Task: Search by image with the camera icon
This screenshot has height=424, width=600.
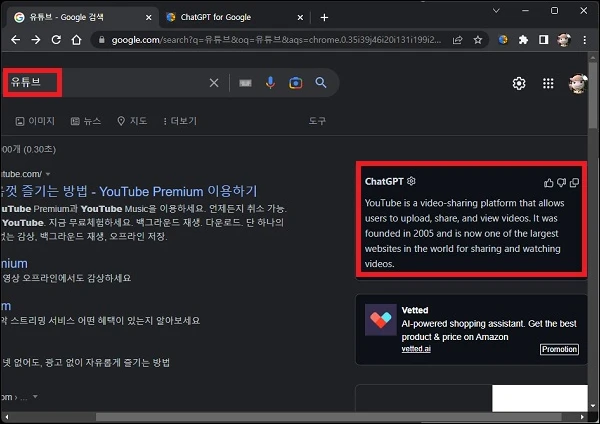Action: point(295,83)
